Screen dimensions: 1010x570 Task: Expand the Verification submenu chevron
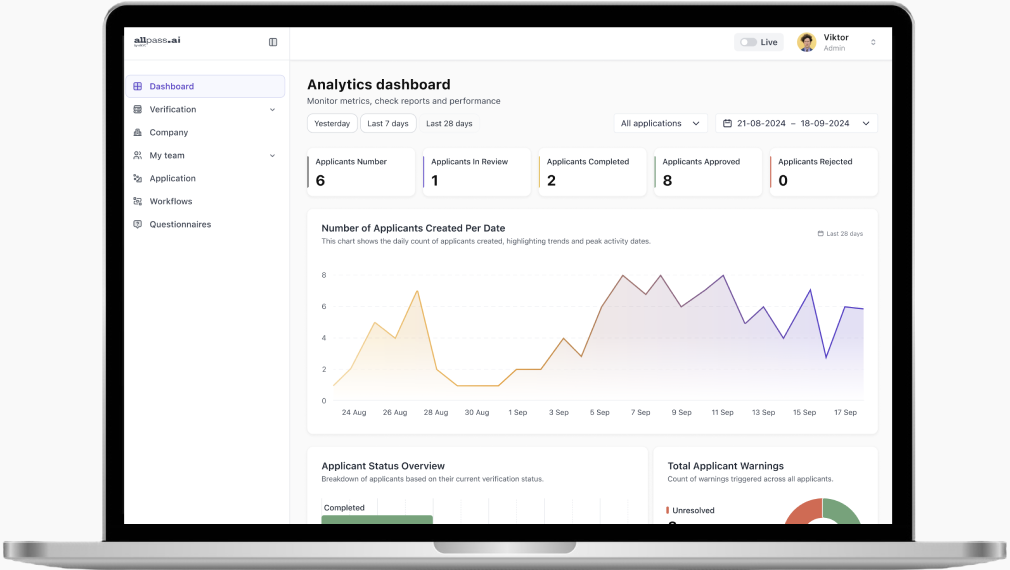(x=272, y=110)
